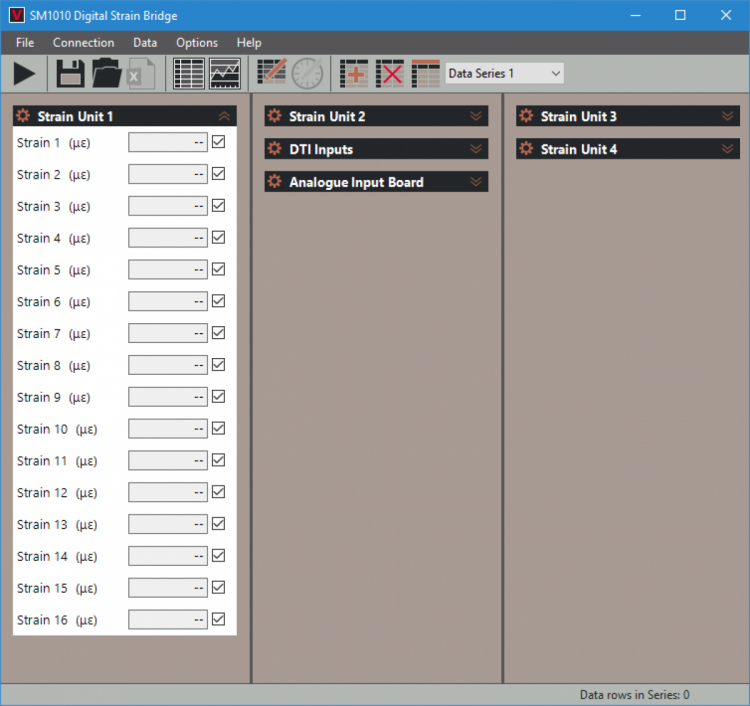Uncheck the Strain 12 checkbox
The width and height of the screenshot is (750, 706).
coord(219,492)
